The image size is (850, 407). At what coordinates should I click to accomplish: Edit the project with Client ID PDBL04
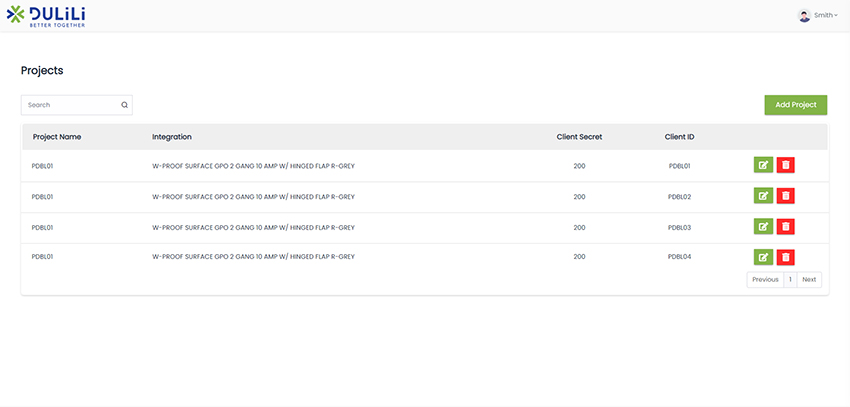pyautogui.click(x=763, y=257)
